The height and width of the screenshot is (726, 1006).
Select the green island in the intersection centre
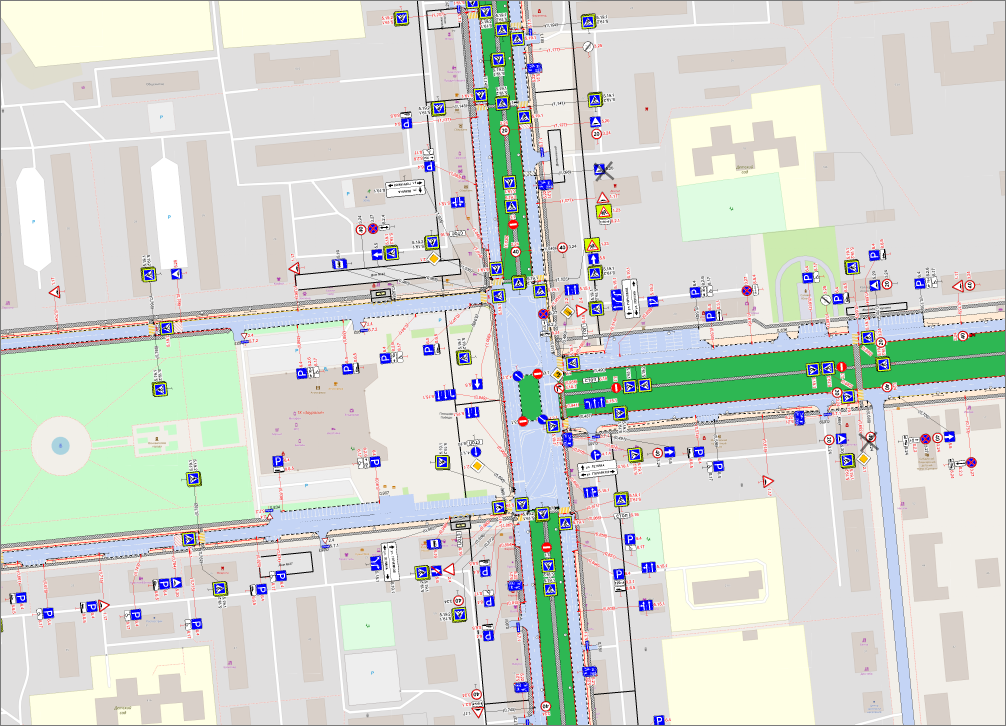point(530,398)
